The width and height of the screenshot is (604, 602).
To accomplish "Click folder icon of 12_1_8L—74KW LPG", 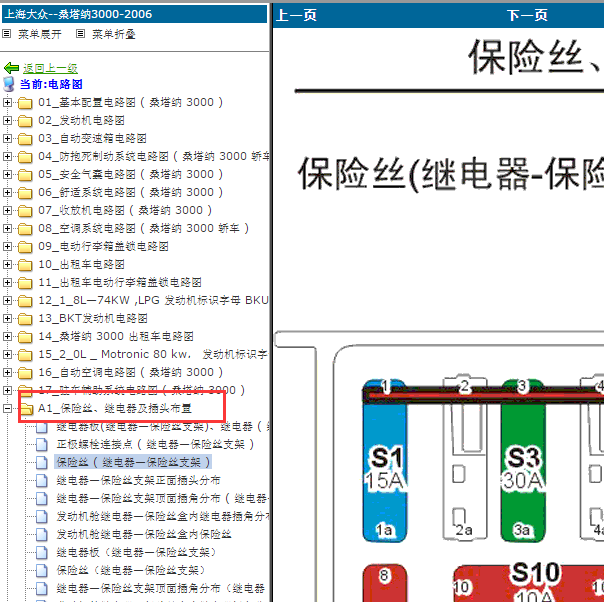I will tap(25, 300).
